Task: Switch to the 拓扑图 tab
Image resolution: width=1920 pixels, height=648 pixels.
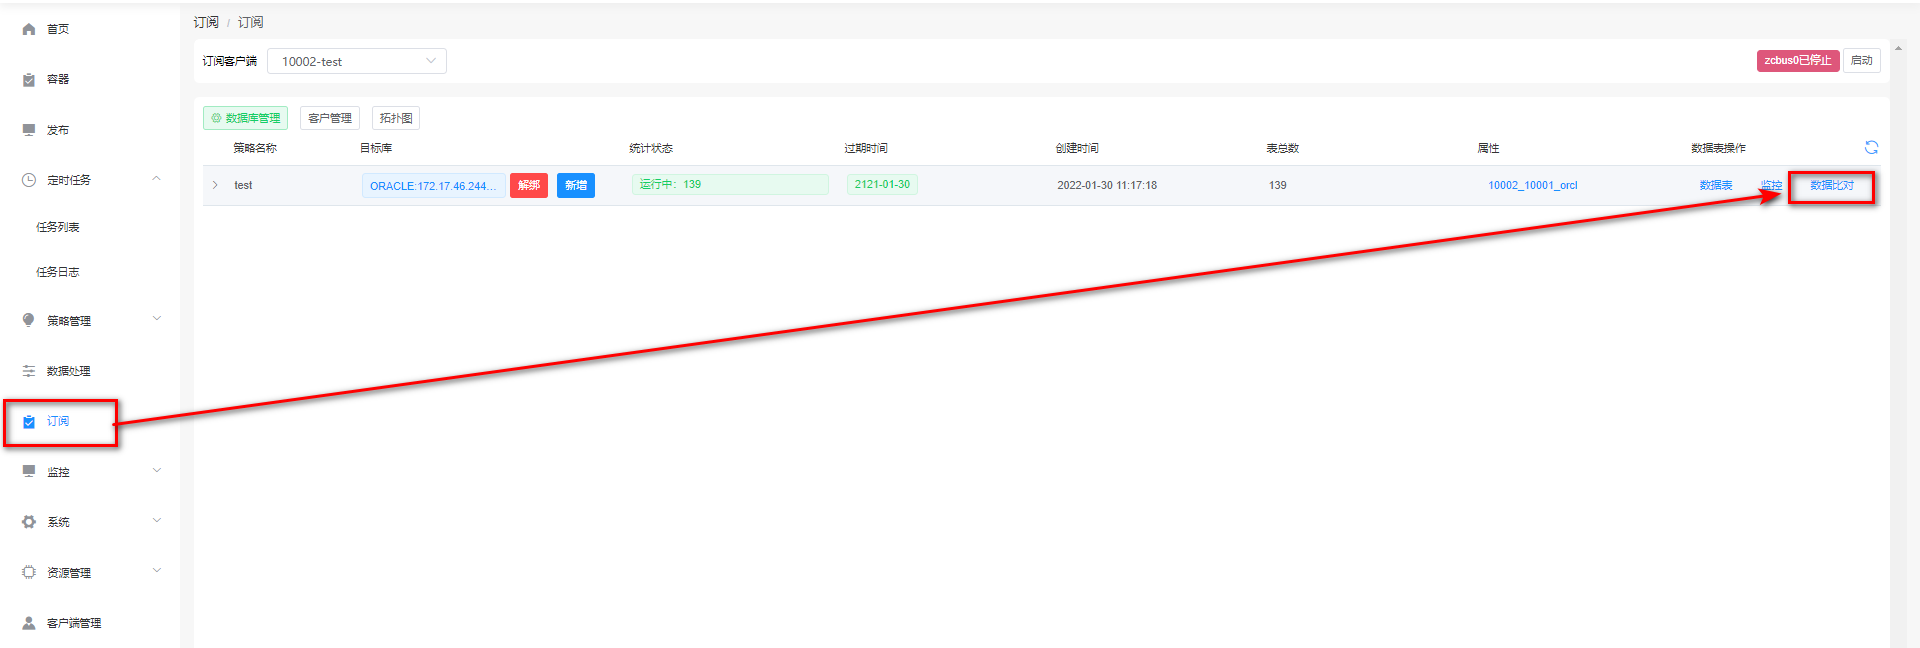Action: (x=395, y=118)
